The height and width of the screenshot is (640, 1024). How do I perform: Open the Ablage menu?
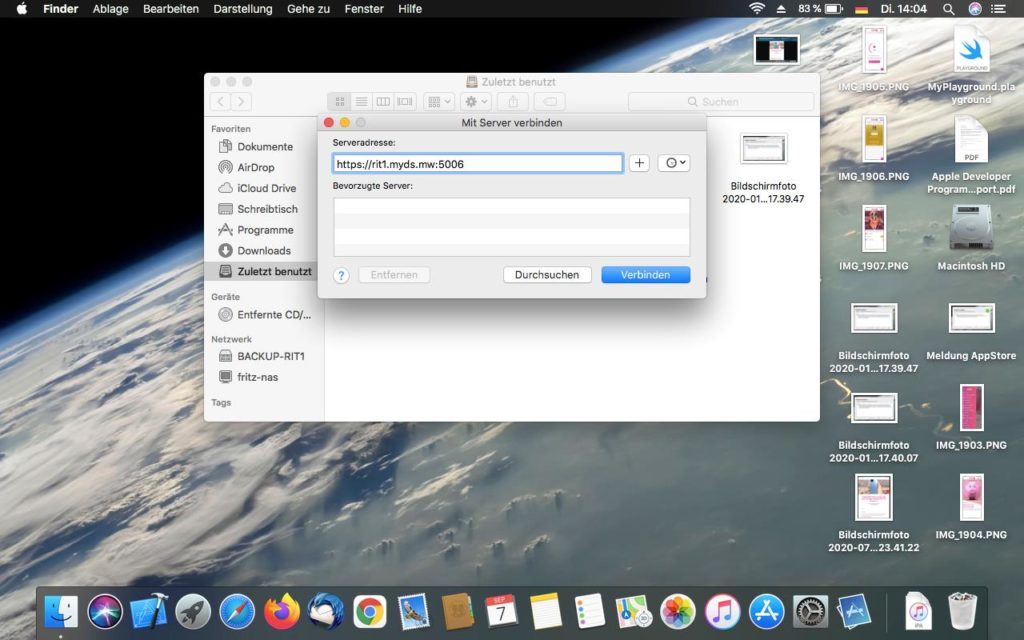pyautogui.click(x=110, y=8)
